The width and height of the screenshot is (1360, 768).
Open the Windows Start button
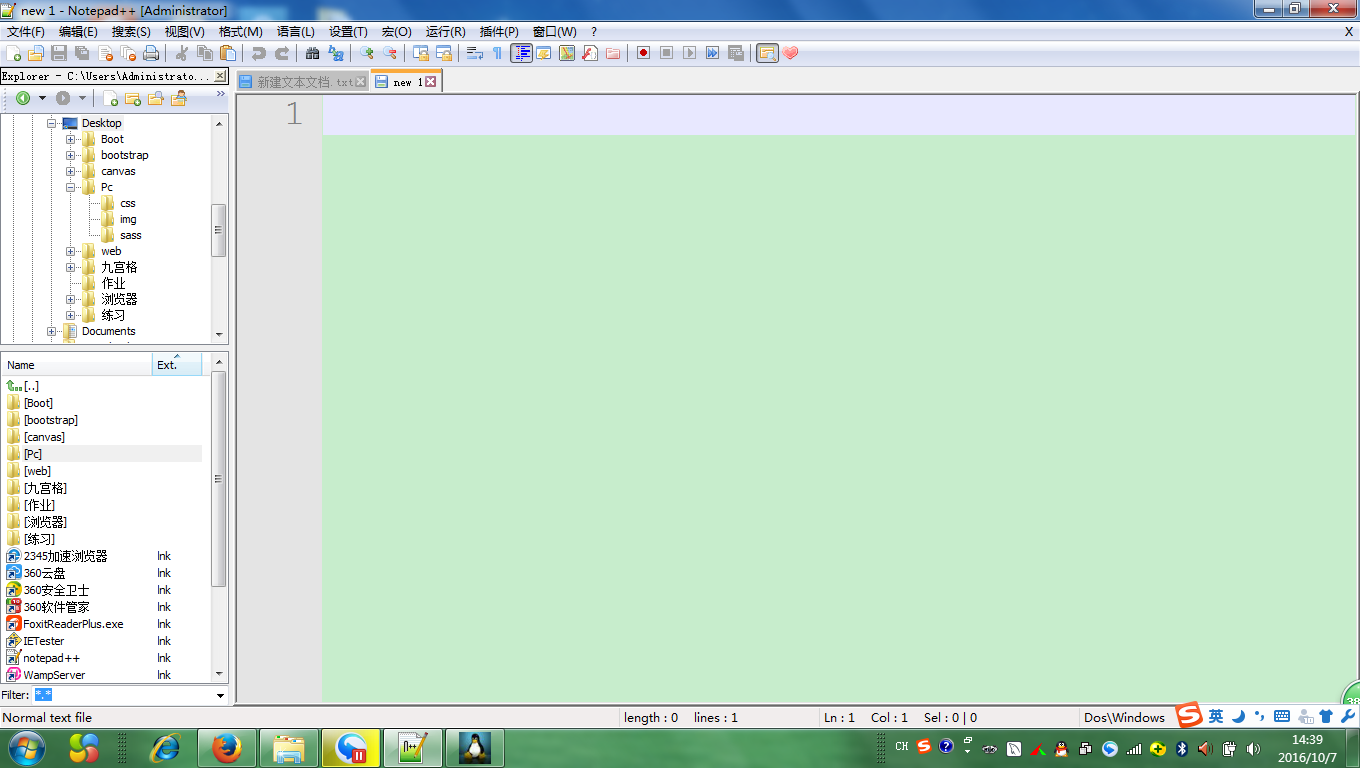(26, 748)
